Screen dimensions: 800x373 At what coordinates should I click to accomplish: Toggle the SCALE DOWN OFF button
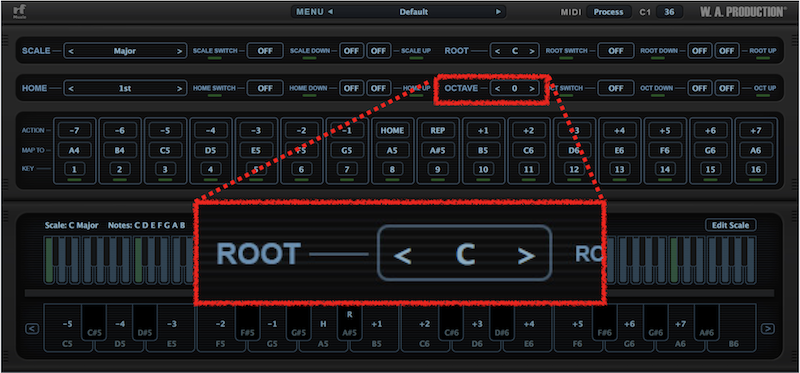(351, 51)
